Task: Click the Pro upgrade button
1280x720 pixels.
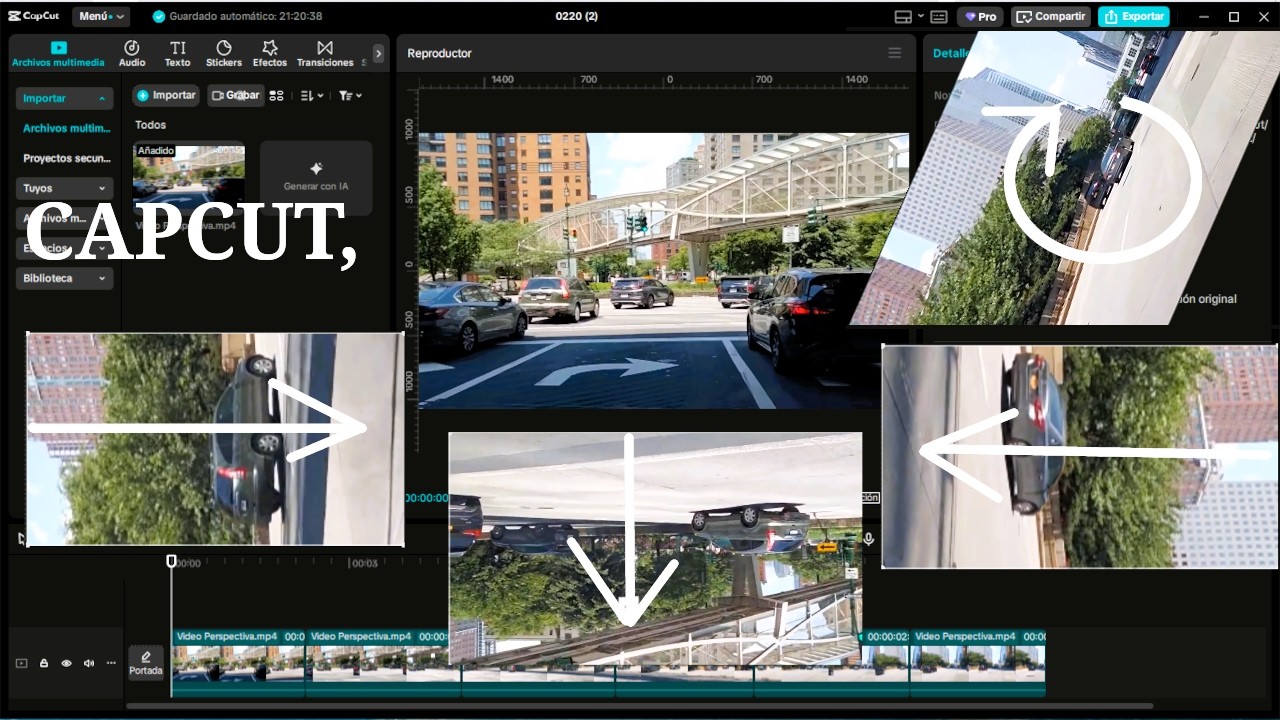Action: click(x=980, y=17)
